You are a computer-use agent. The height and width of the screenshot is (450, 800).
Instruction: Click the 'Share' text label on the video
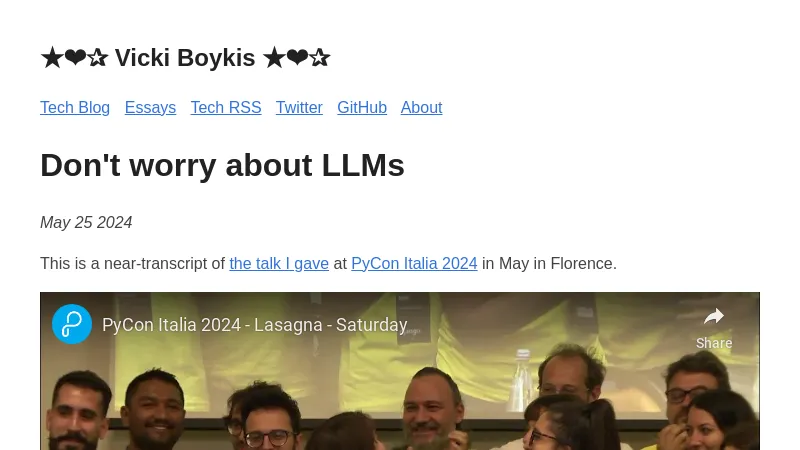[714, 343]
